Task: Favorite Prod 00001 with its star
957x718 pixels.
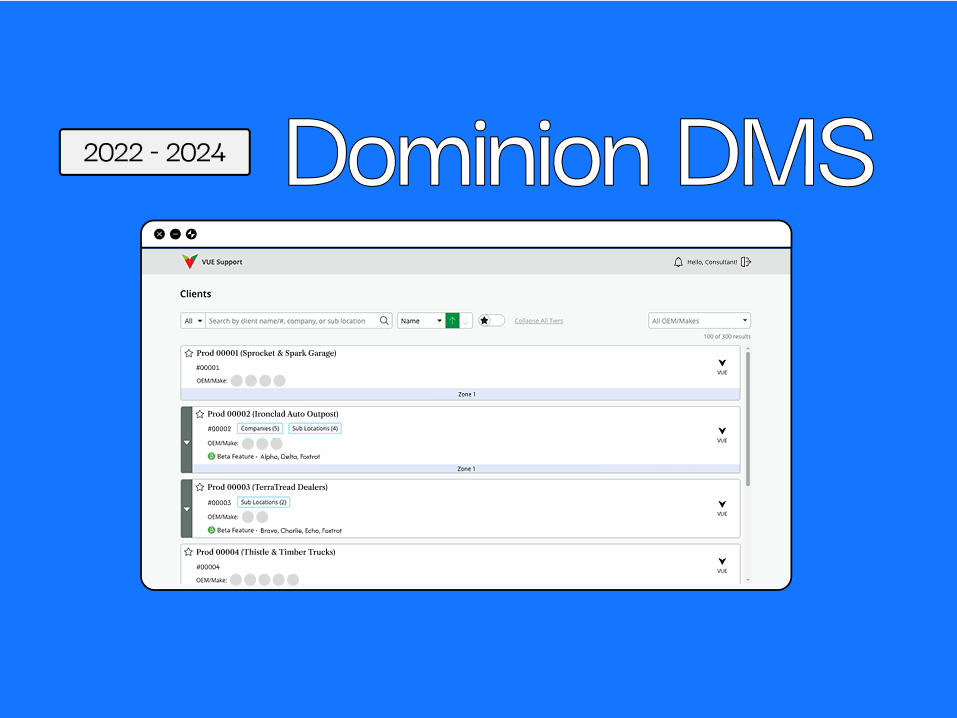Action: point(189,353)
